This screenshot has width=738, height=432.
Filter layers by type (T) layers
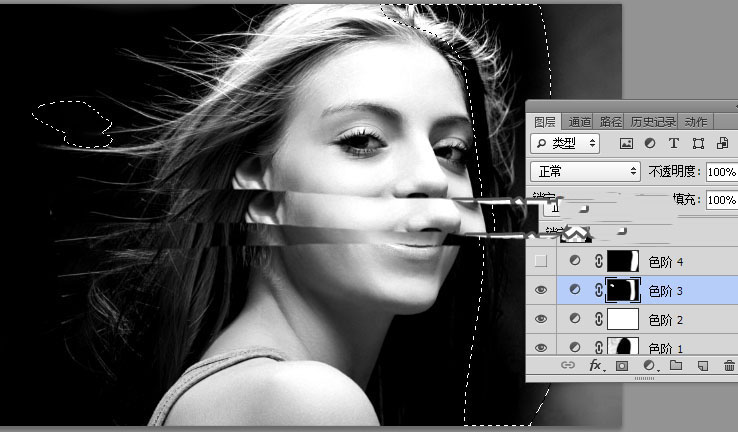[673, 144]
